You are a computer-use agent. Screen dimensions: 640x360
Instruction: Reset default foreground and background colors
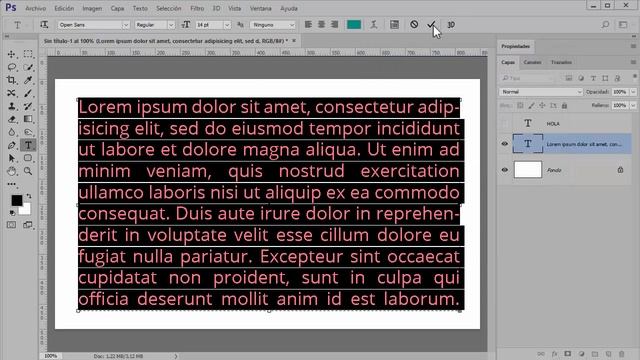[12, 213]
